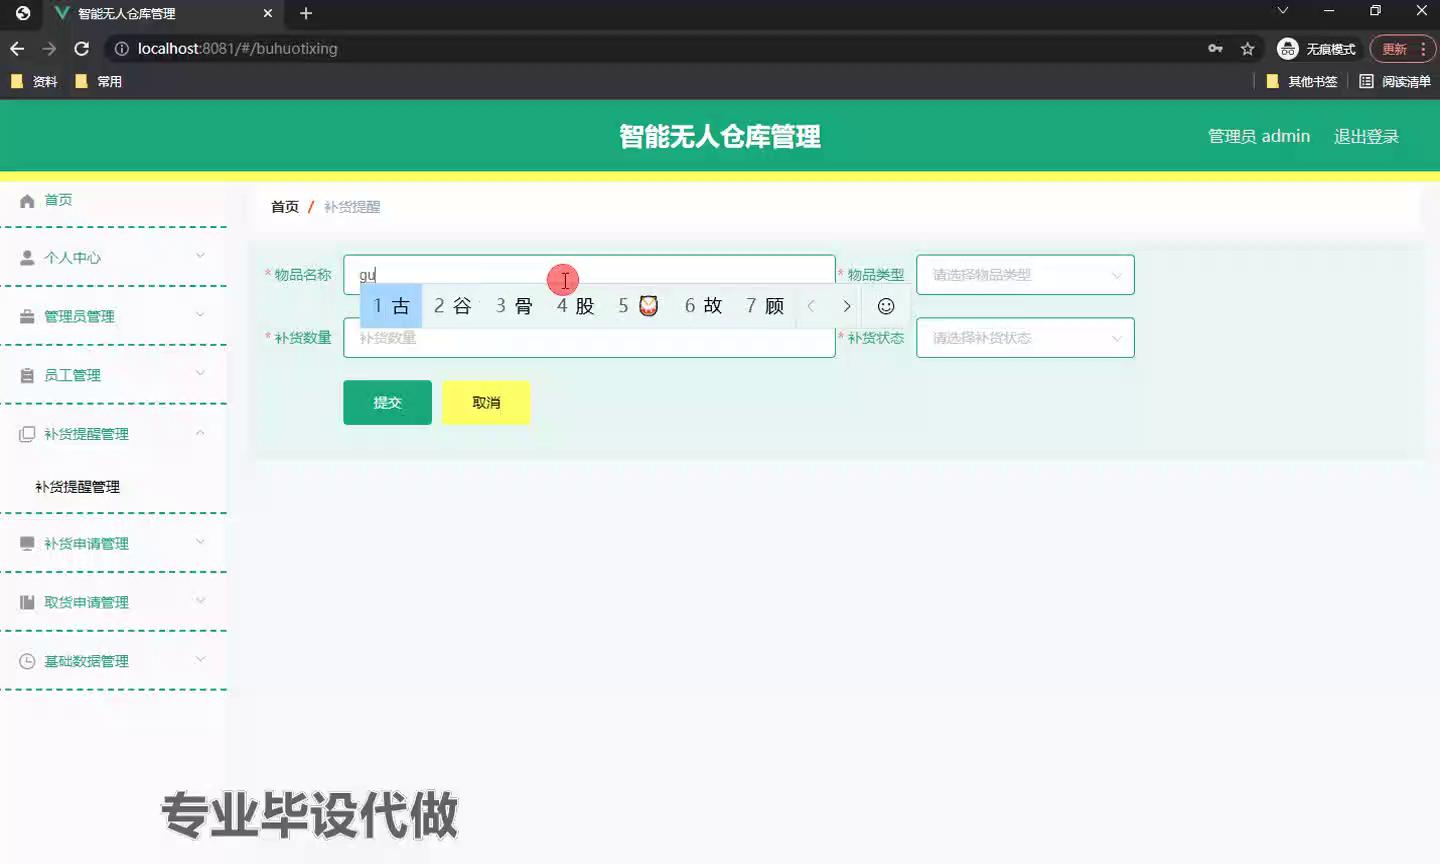Viewport: 1440px width, 864px height.
Task: Go to next IME candidate page
Action: 846,306
